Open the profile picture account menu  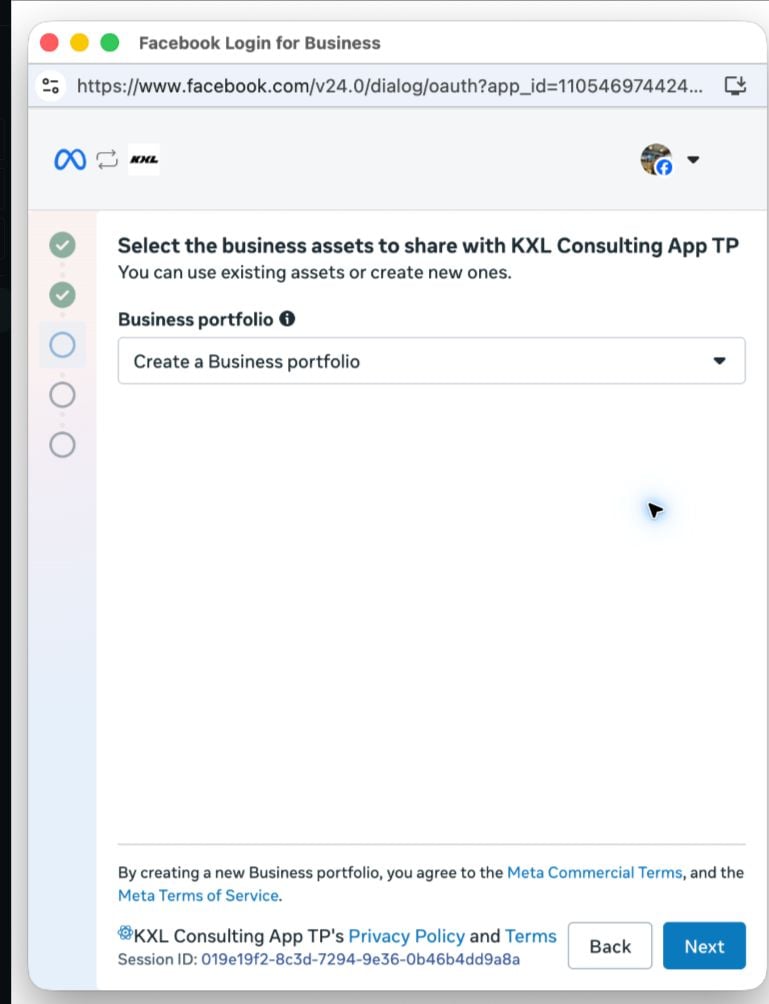[656, 159]
